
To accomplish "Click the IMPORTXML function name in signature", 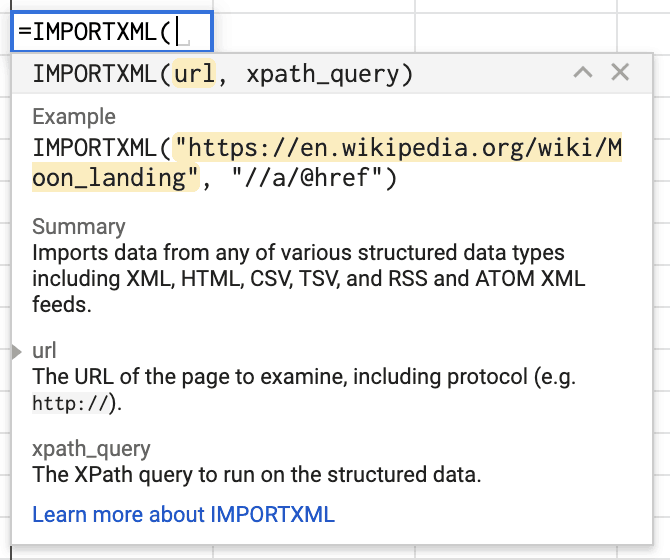I will click(x=95, y=74).
